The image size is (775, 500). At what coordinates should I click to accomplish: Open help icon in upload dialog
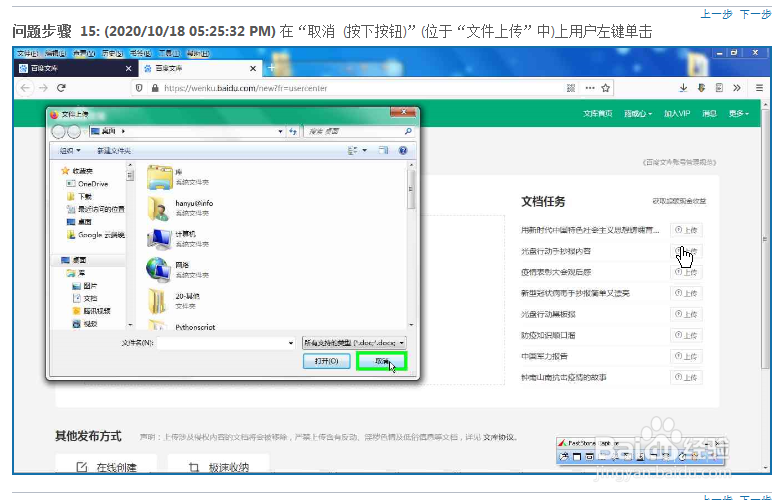403,150
